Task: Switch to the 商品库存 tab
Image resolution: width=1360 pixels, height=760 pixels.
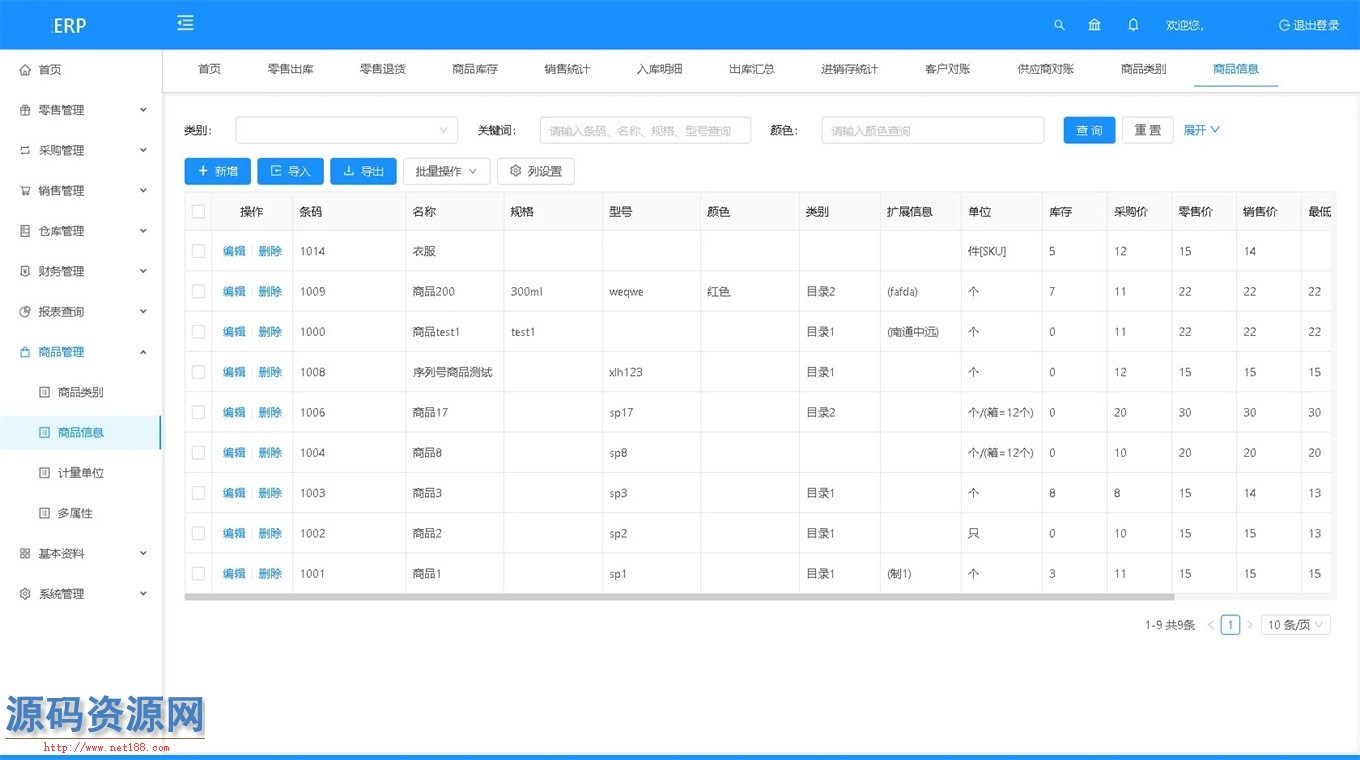Action: 475,69
